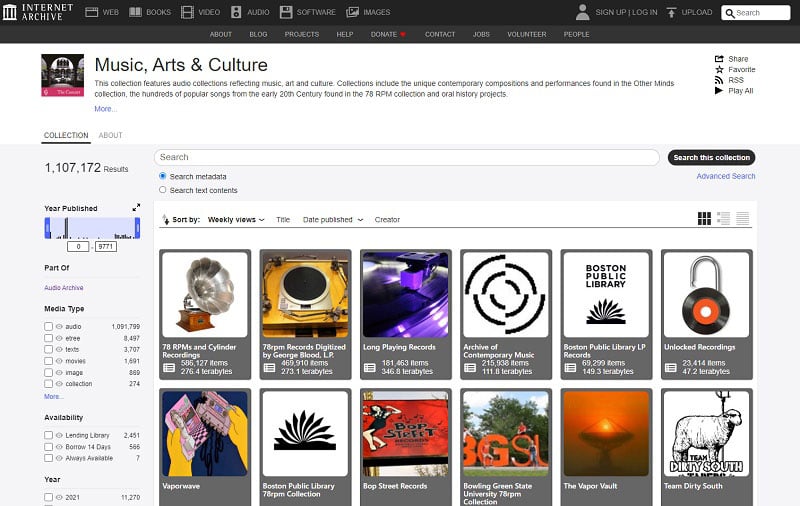
Task: Check the Lending Library availability checkbox
Action: click(48, 435)
